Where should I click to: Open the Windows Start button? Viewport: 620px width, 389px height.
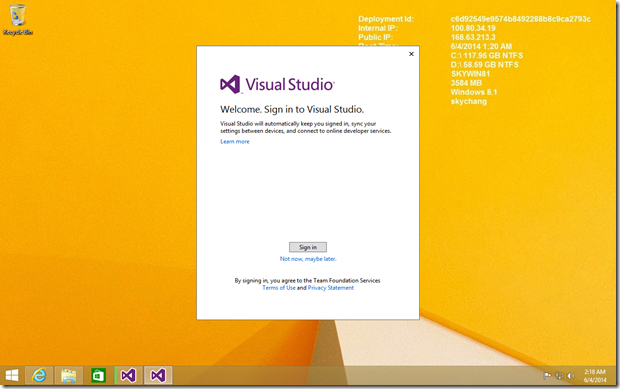tap(12, 375)
